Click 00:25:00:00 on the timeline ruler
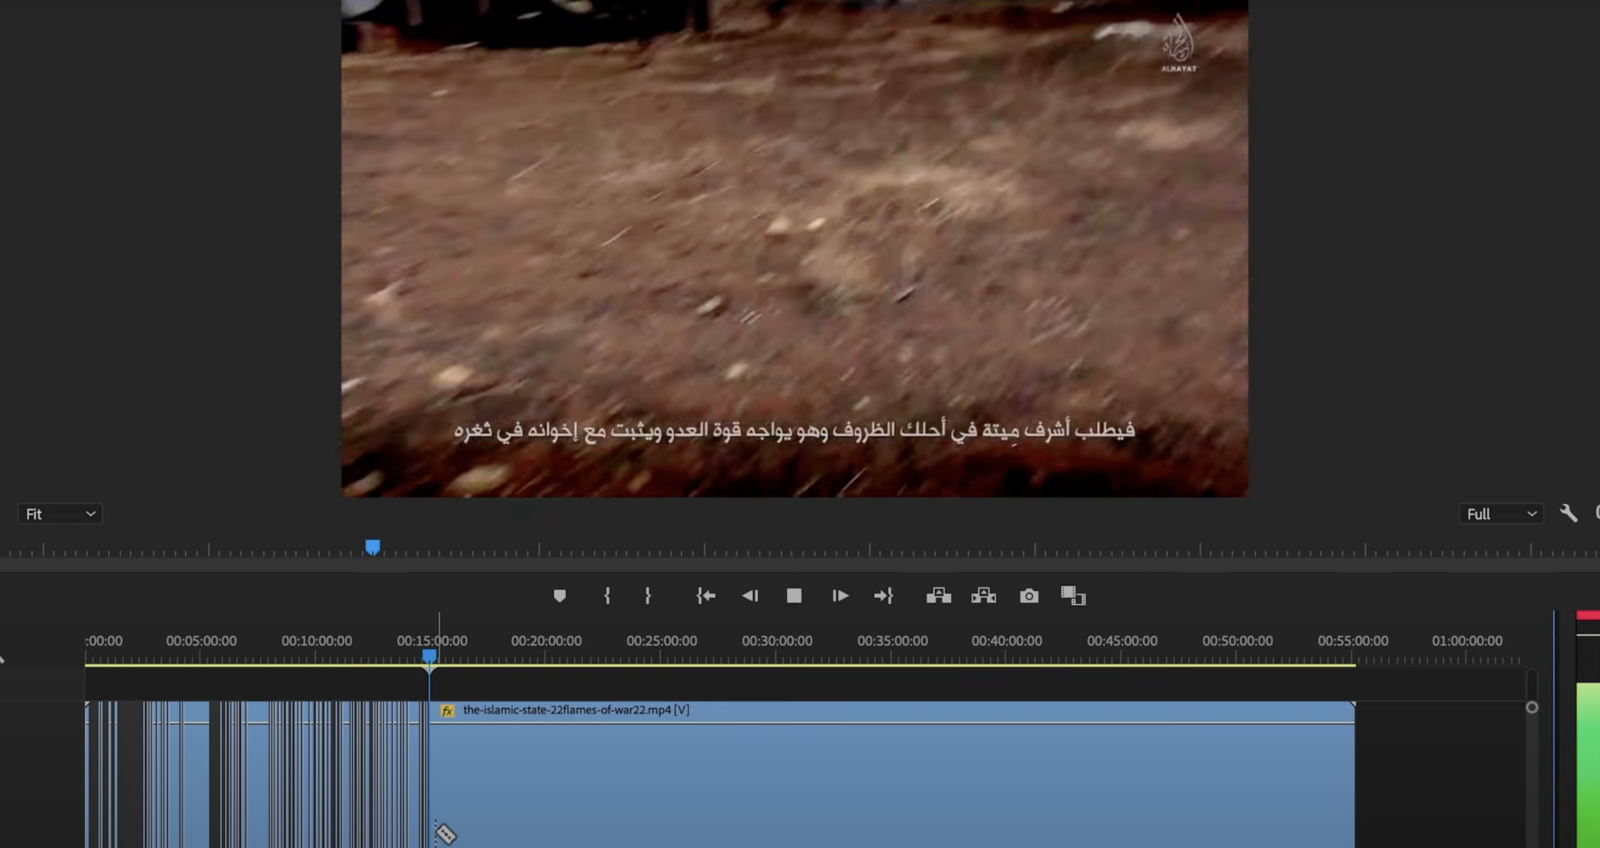Screen dimensions: 1600x848 (662, 641)
